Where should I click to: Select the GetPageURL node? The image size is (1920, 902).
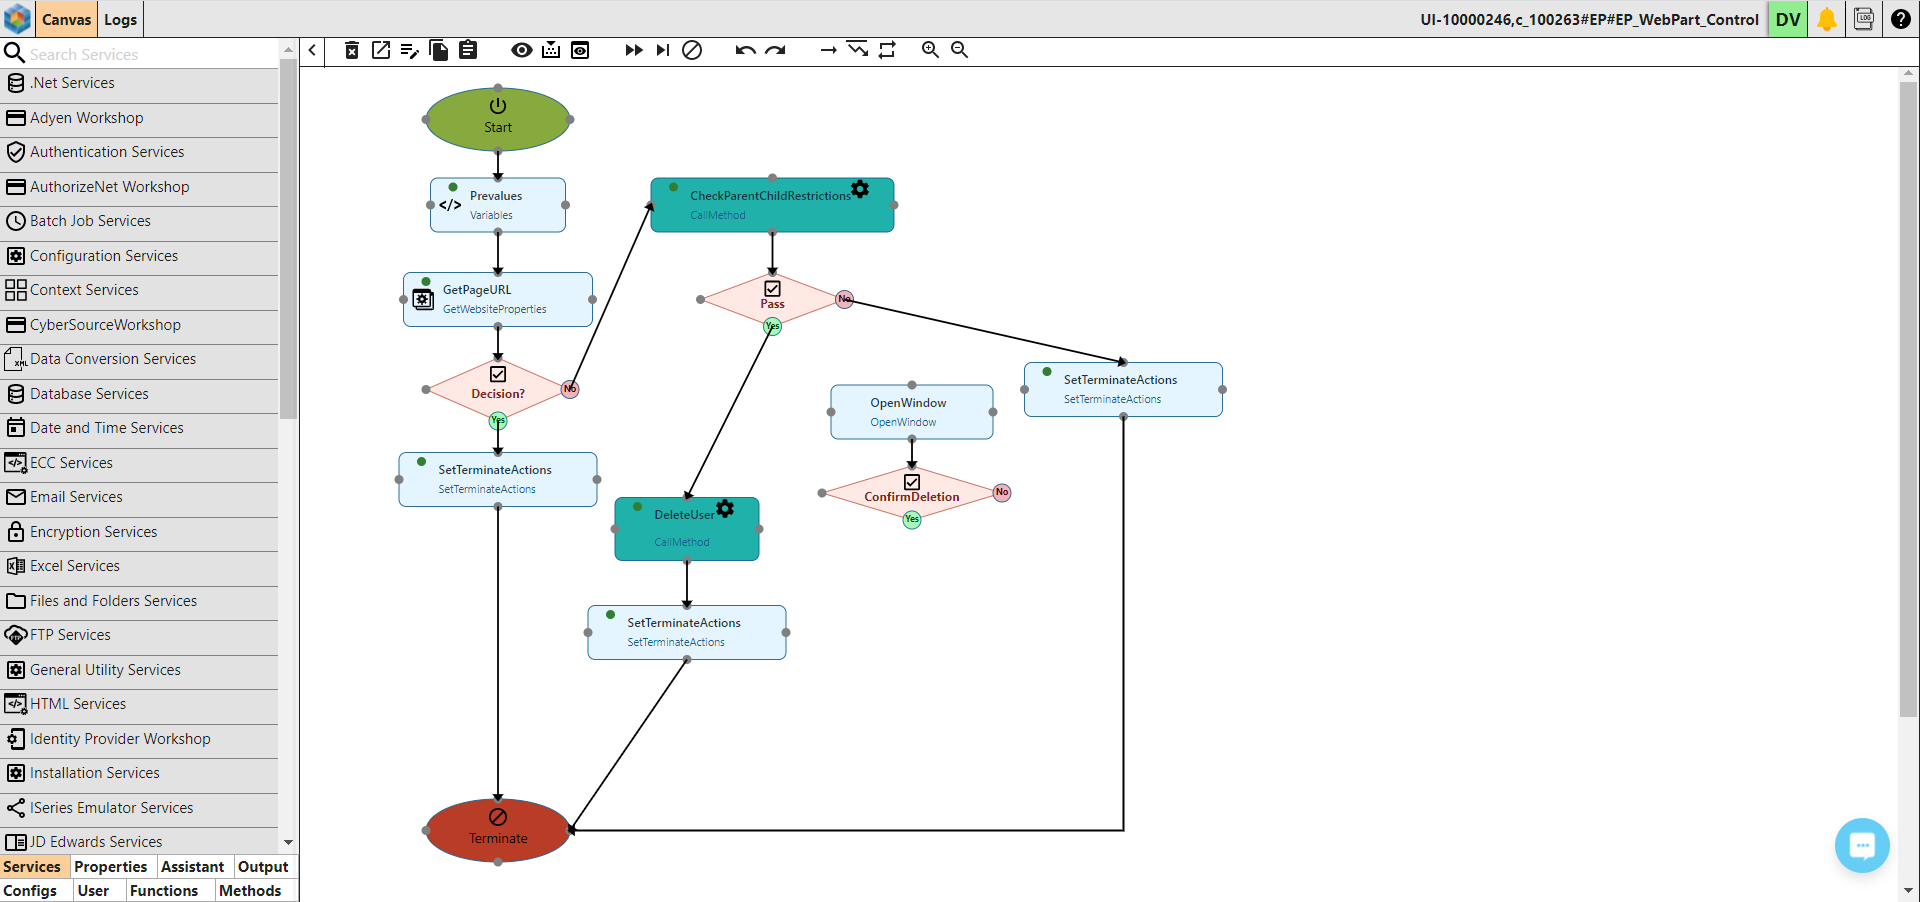pyautogui.click(x=498, y=299)
